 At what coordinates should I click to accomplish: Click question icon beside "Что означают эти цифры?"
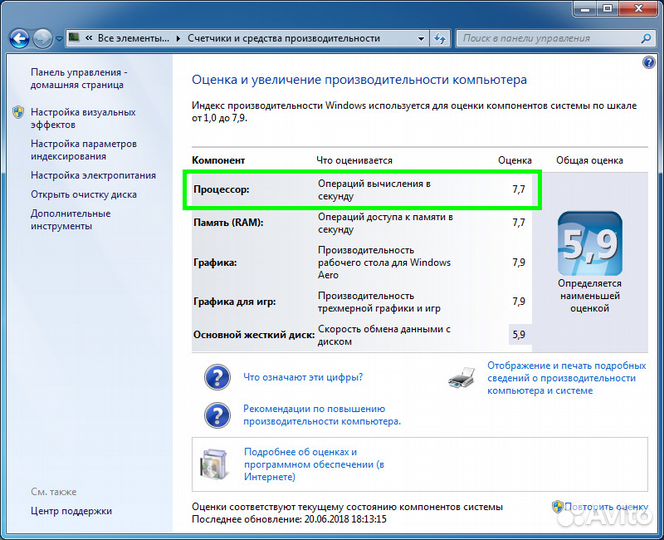[217, 377]
